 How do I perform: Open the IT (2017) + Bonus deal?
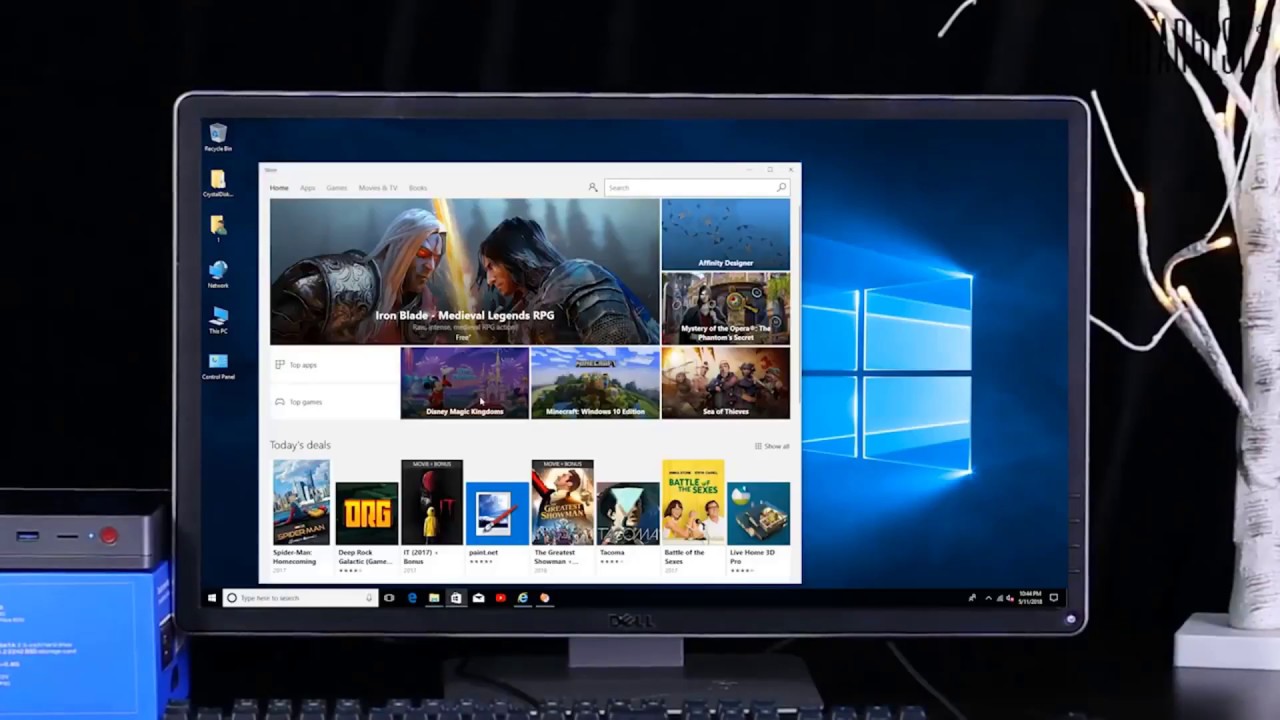pyautogui.click(x=432, y=516)
